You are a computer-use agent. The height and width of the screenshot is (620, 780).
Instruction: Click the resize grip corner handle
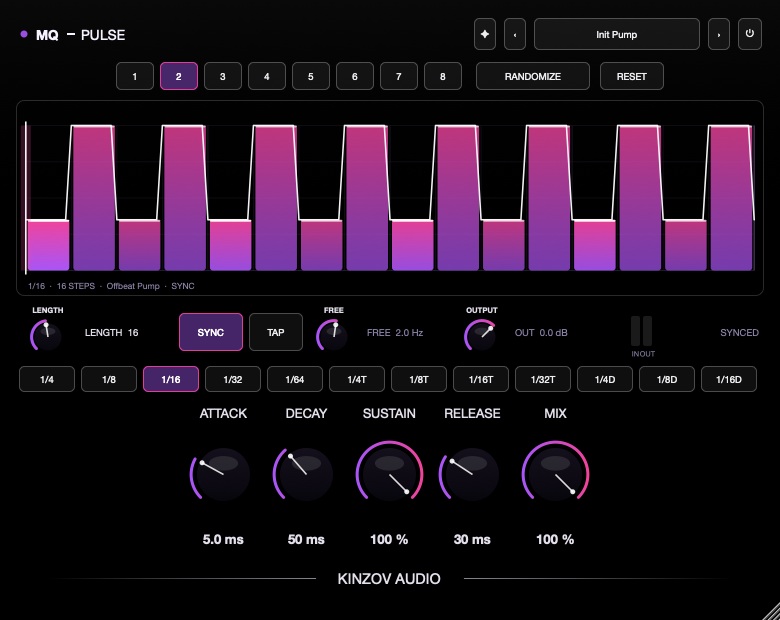tap(772, 612)
